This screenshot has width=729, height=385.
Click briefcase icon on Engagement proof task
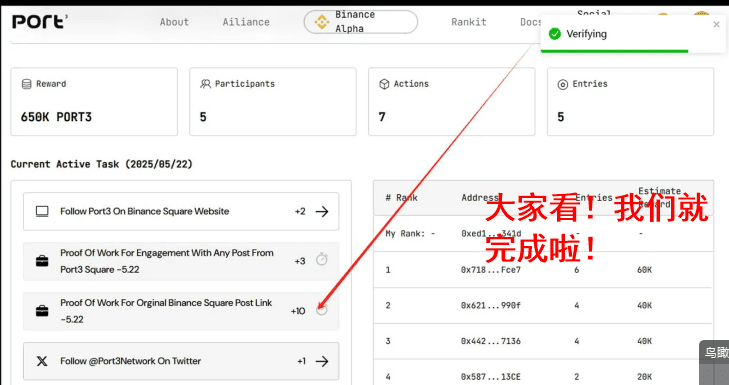pos(42,261)
